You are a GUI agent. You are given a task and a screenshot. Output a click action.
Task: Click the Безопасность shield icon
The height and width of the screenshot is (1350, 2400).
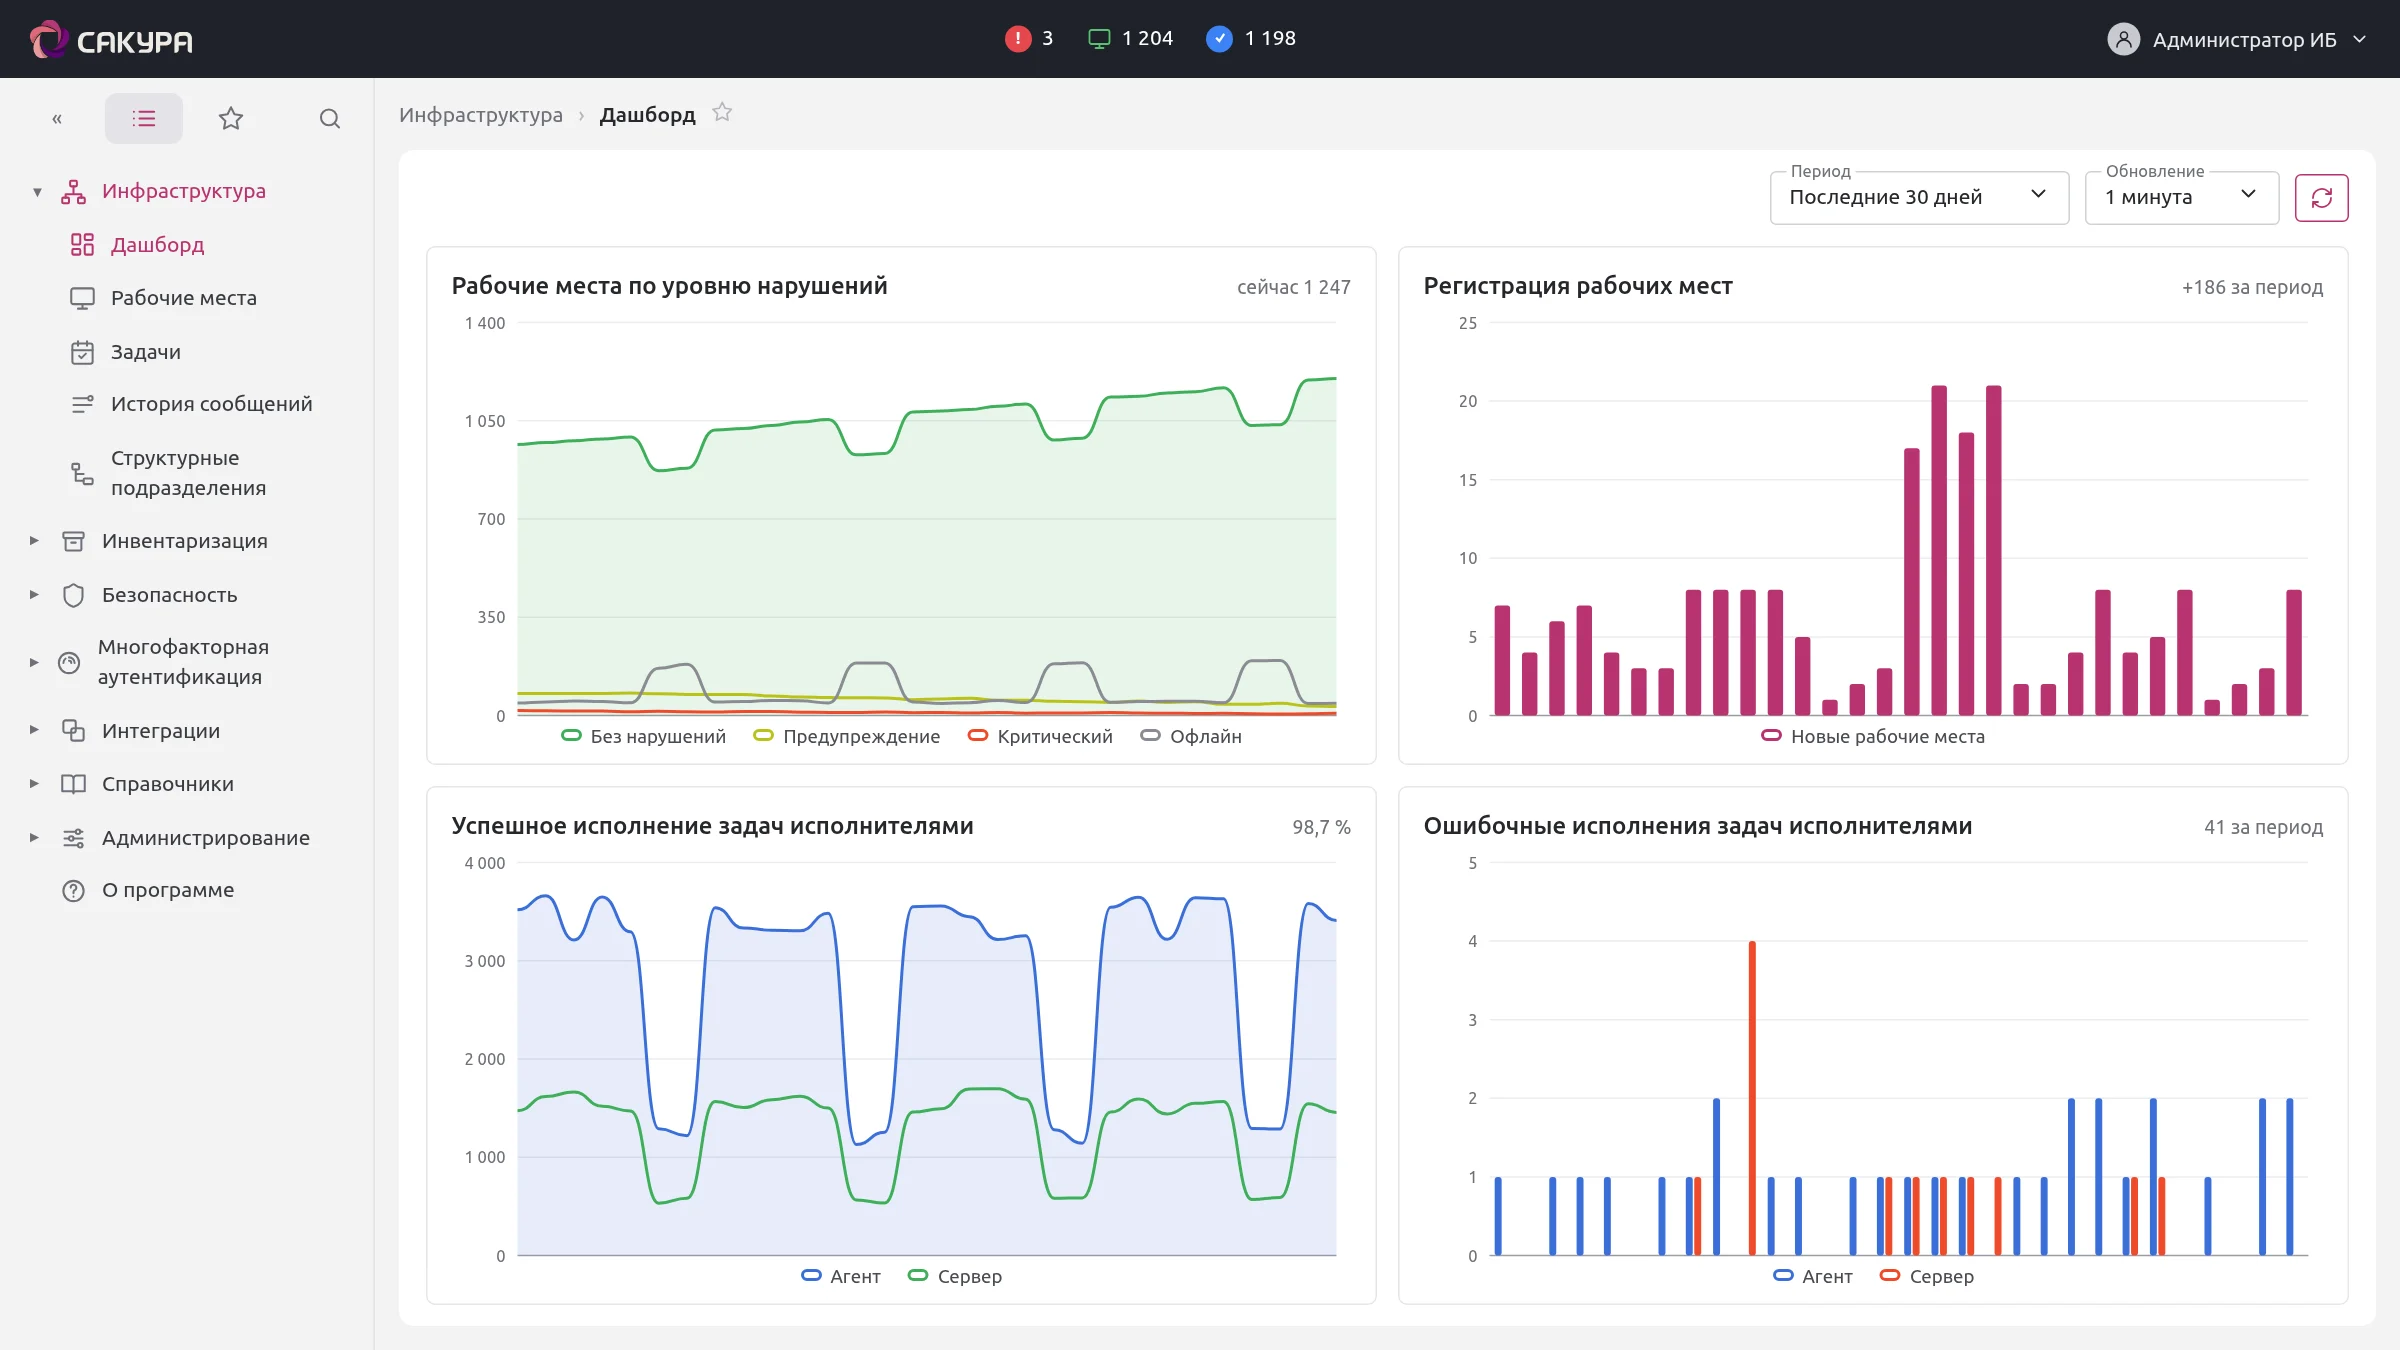(73, 595)
